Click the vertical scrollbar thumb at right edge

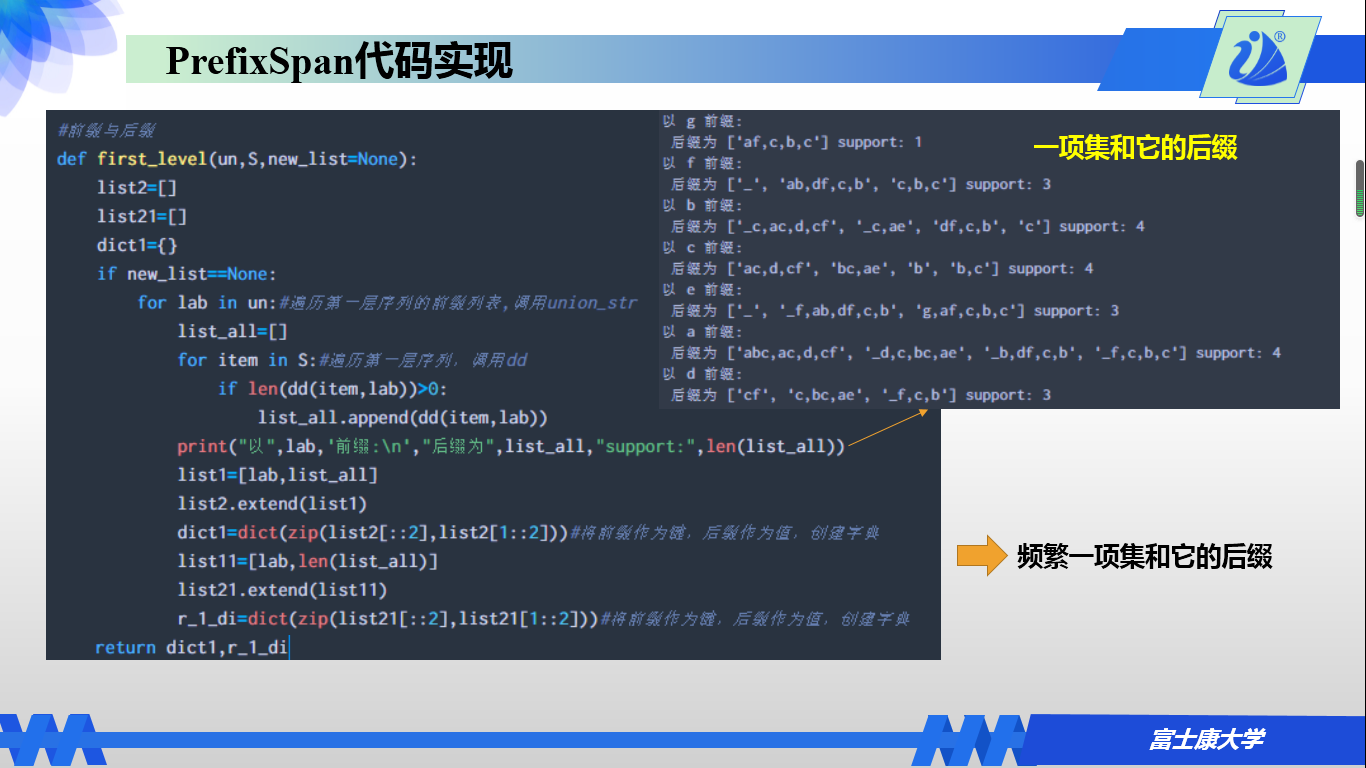[1360, 188]
